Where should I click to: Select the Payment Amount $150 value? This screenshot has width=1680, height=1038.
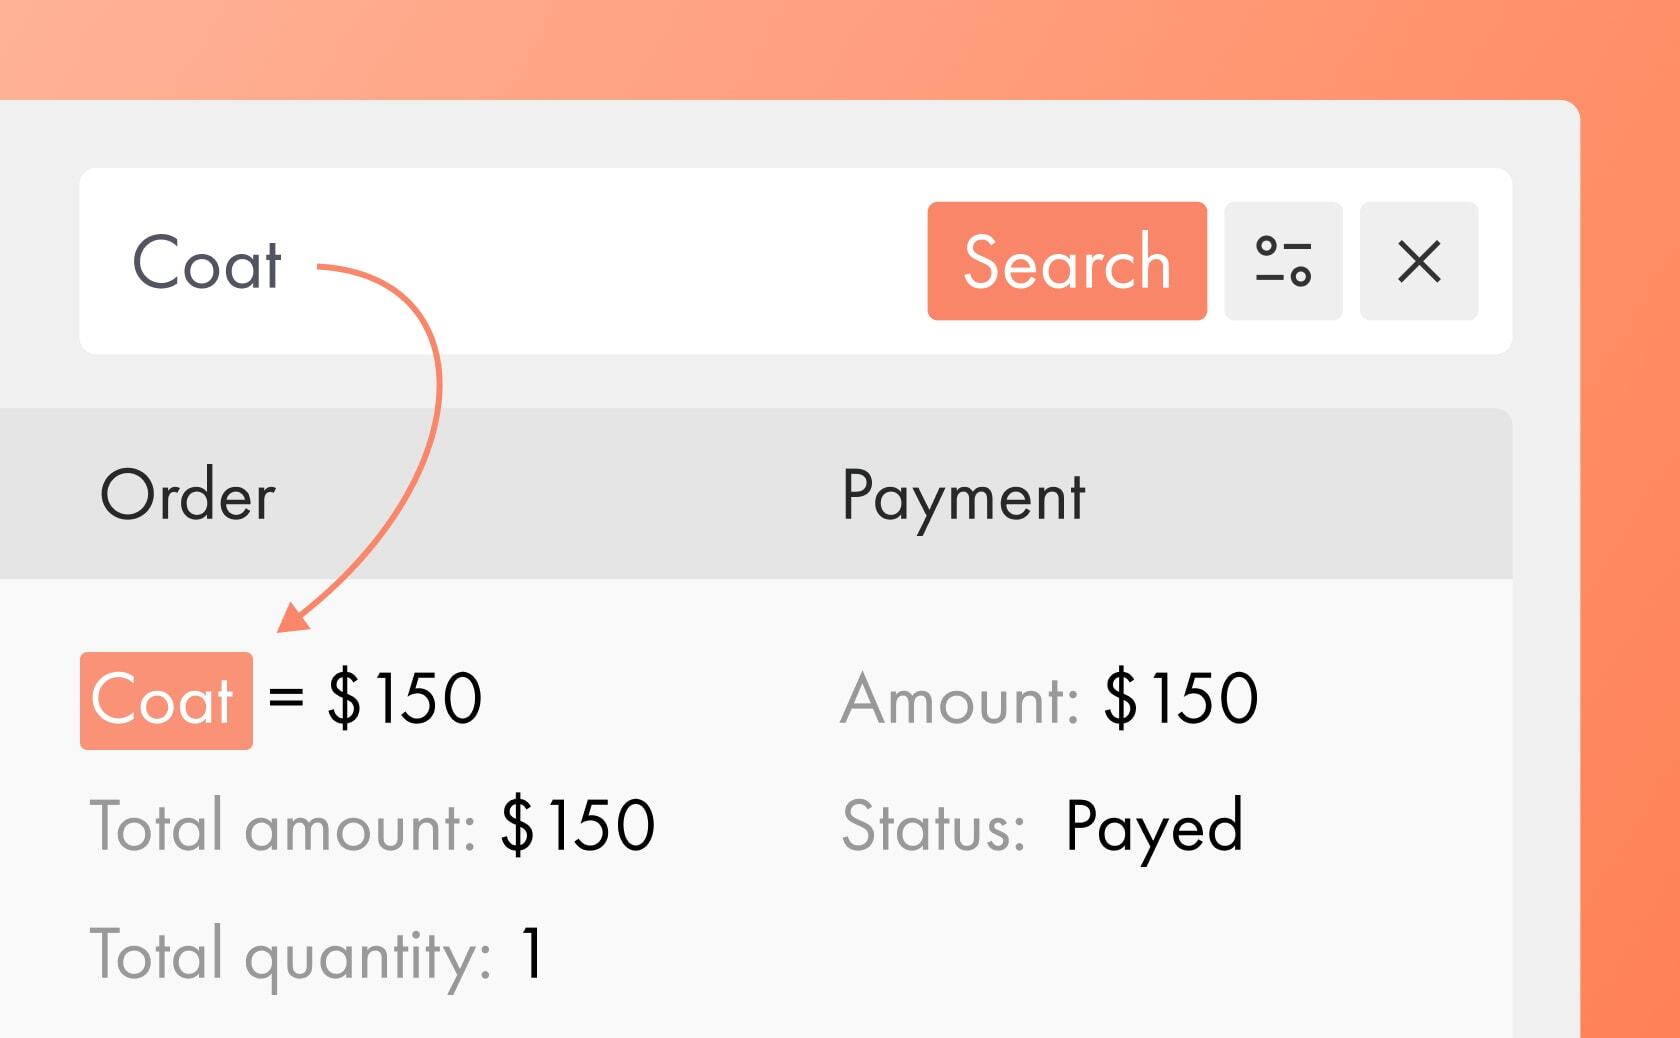coord(1181,698)
